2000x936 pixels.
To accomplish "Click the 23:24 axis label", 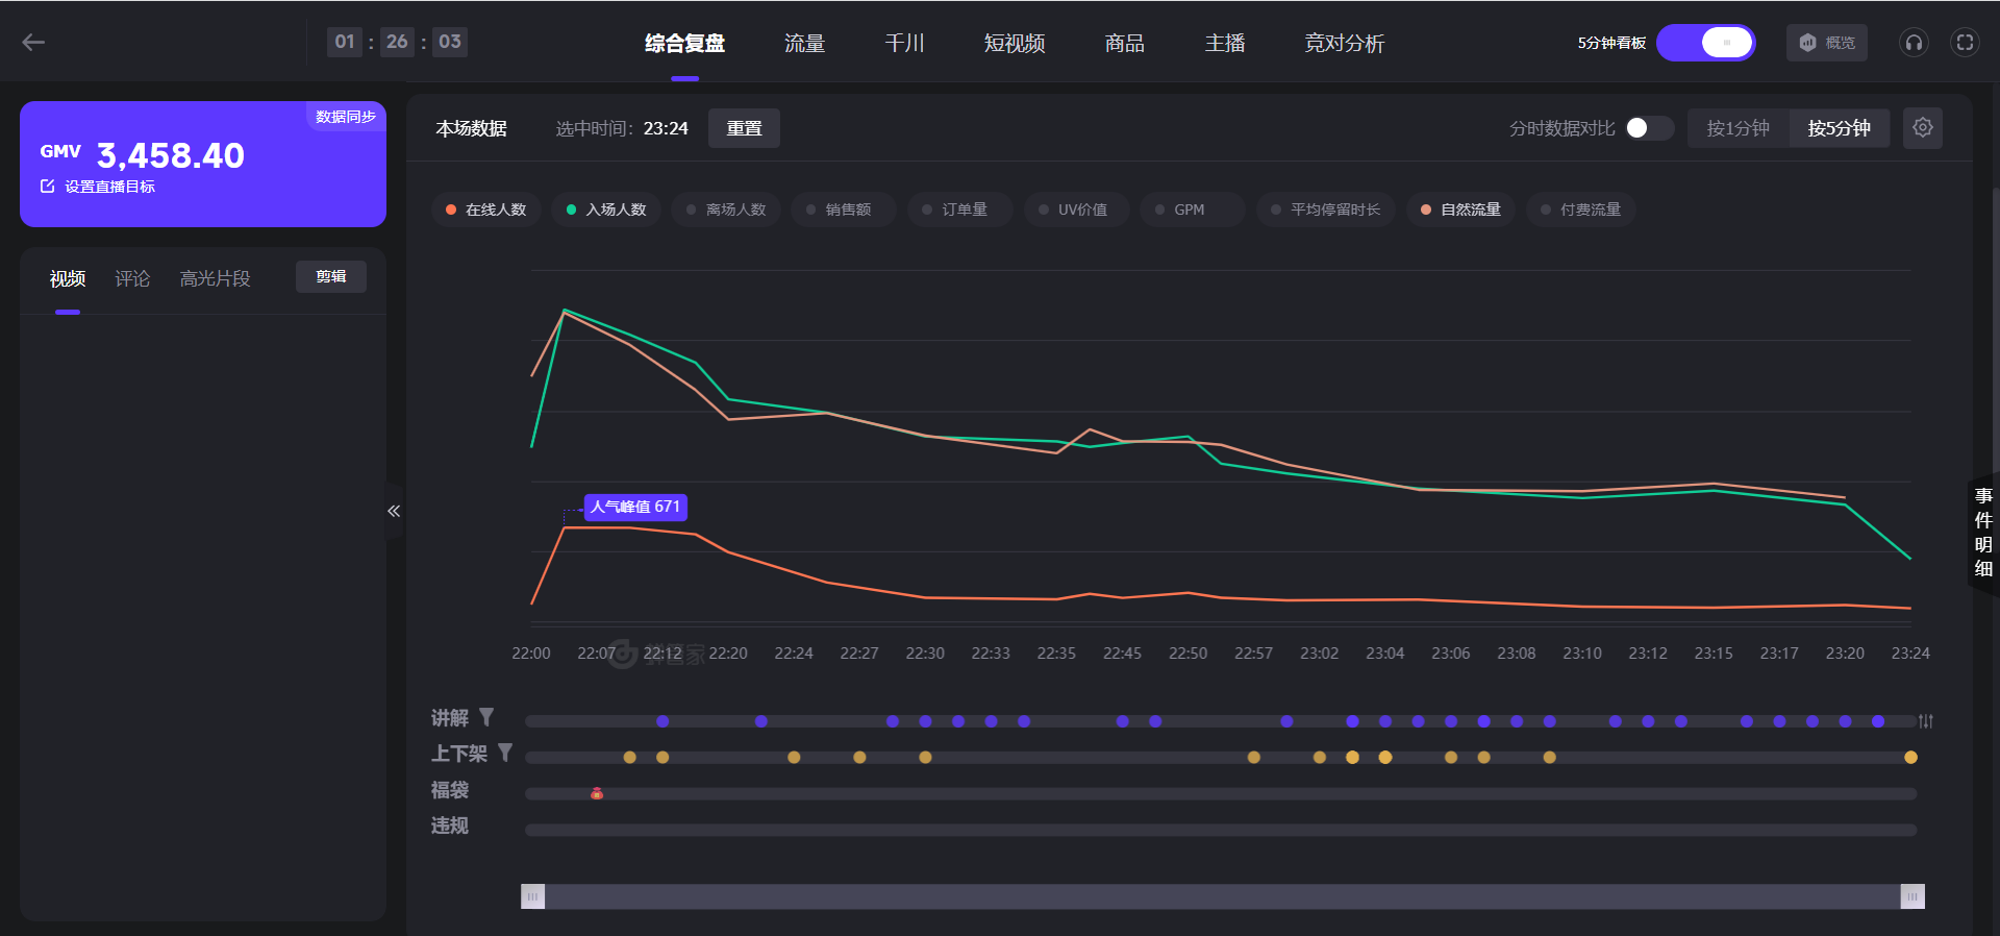I will (x=1910, y=653).
